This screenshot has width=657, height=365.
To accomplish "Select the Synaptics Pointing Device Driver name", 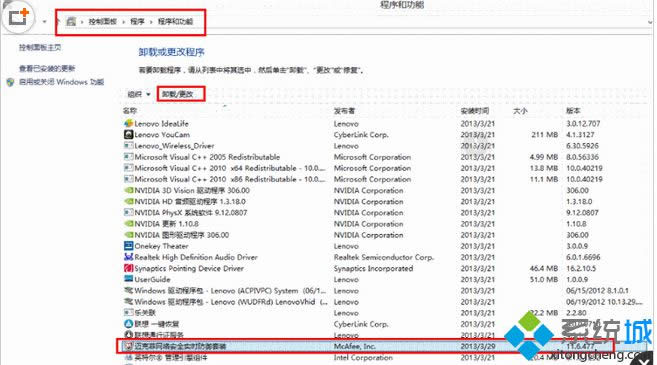I will tap(189, 268).
